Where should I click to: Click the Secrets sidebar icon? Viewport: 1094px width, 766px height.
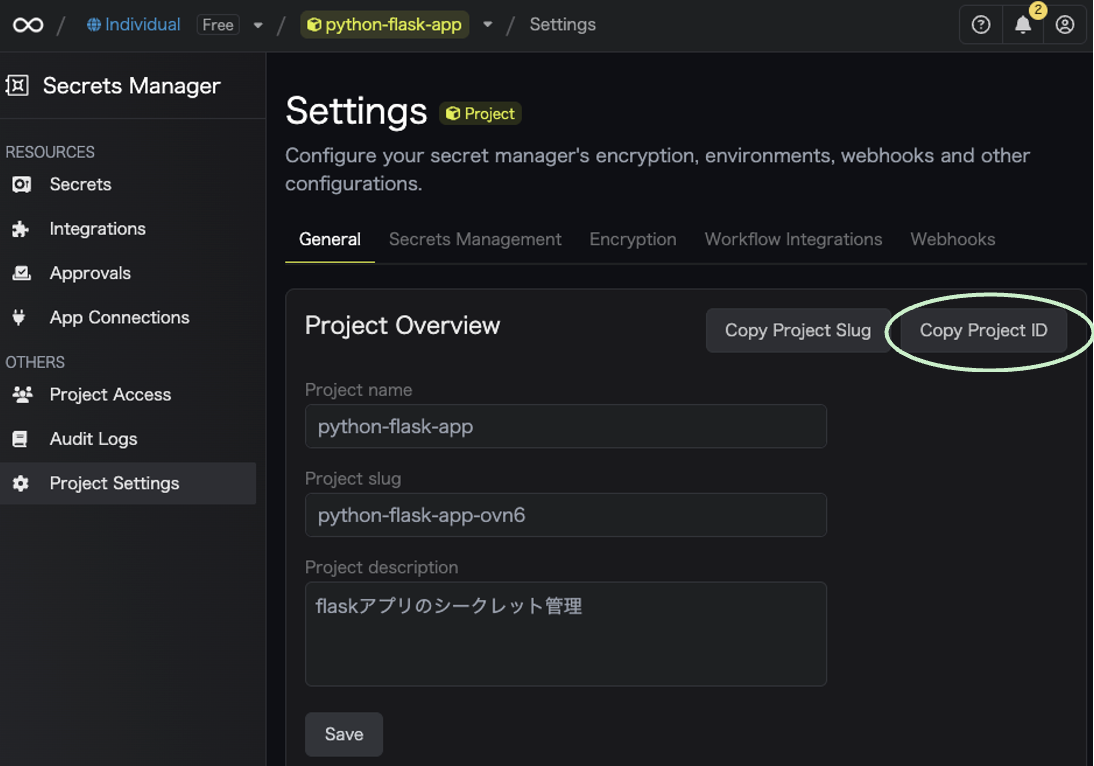coord(21,185)
